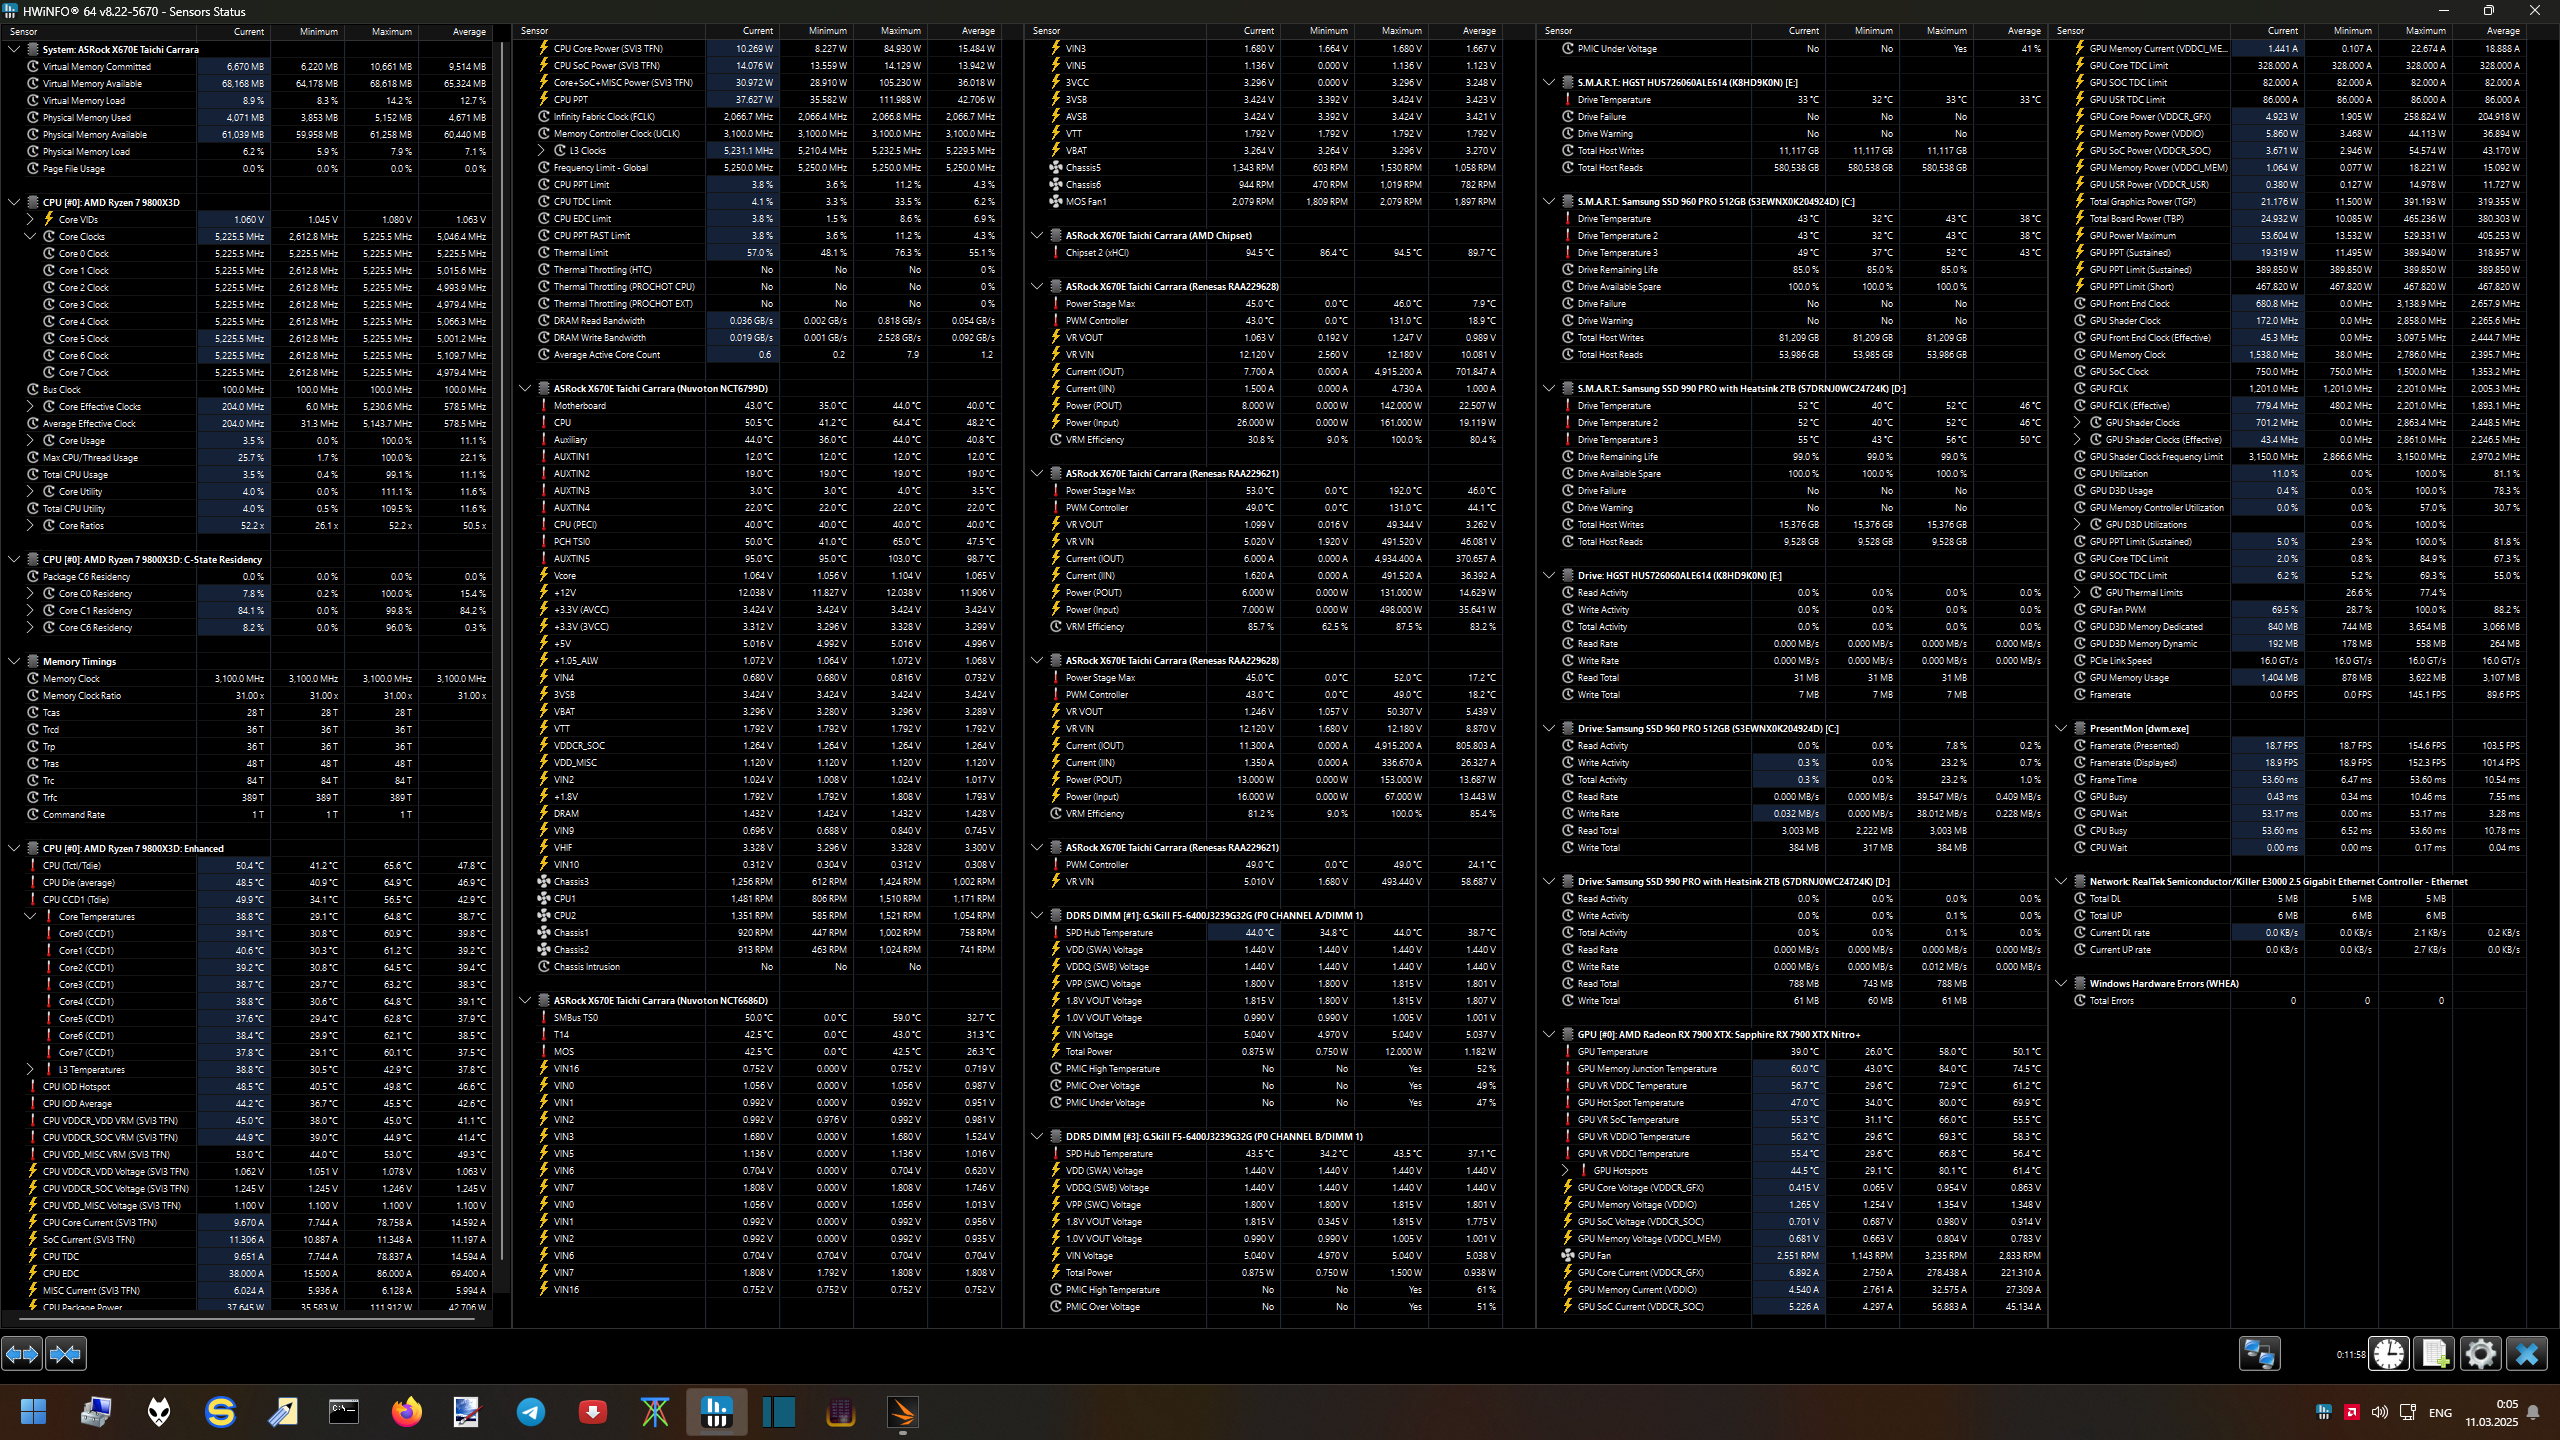Screen dimensions: 2560x1440
Task: Expand the GPU Hotspots node
Action: (x=1565, y=1171)
